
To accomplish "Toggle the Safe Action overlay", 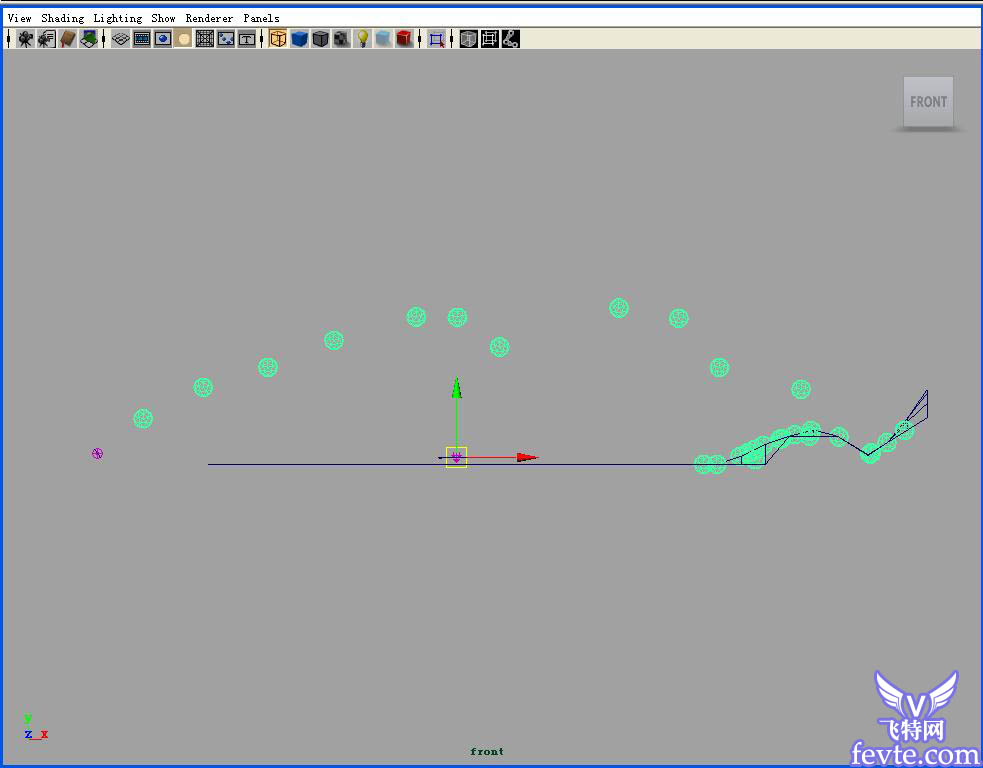I will pos(226,39).
